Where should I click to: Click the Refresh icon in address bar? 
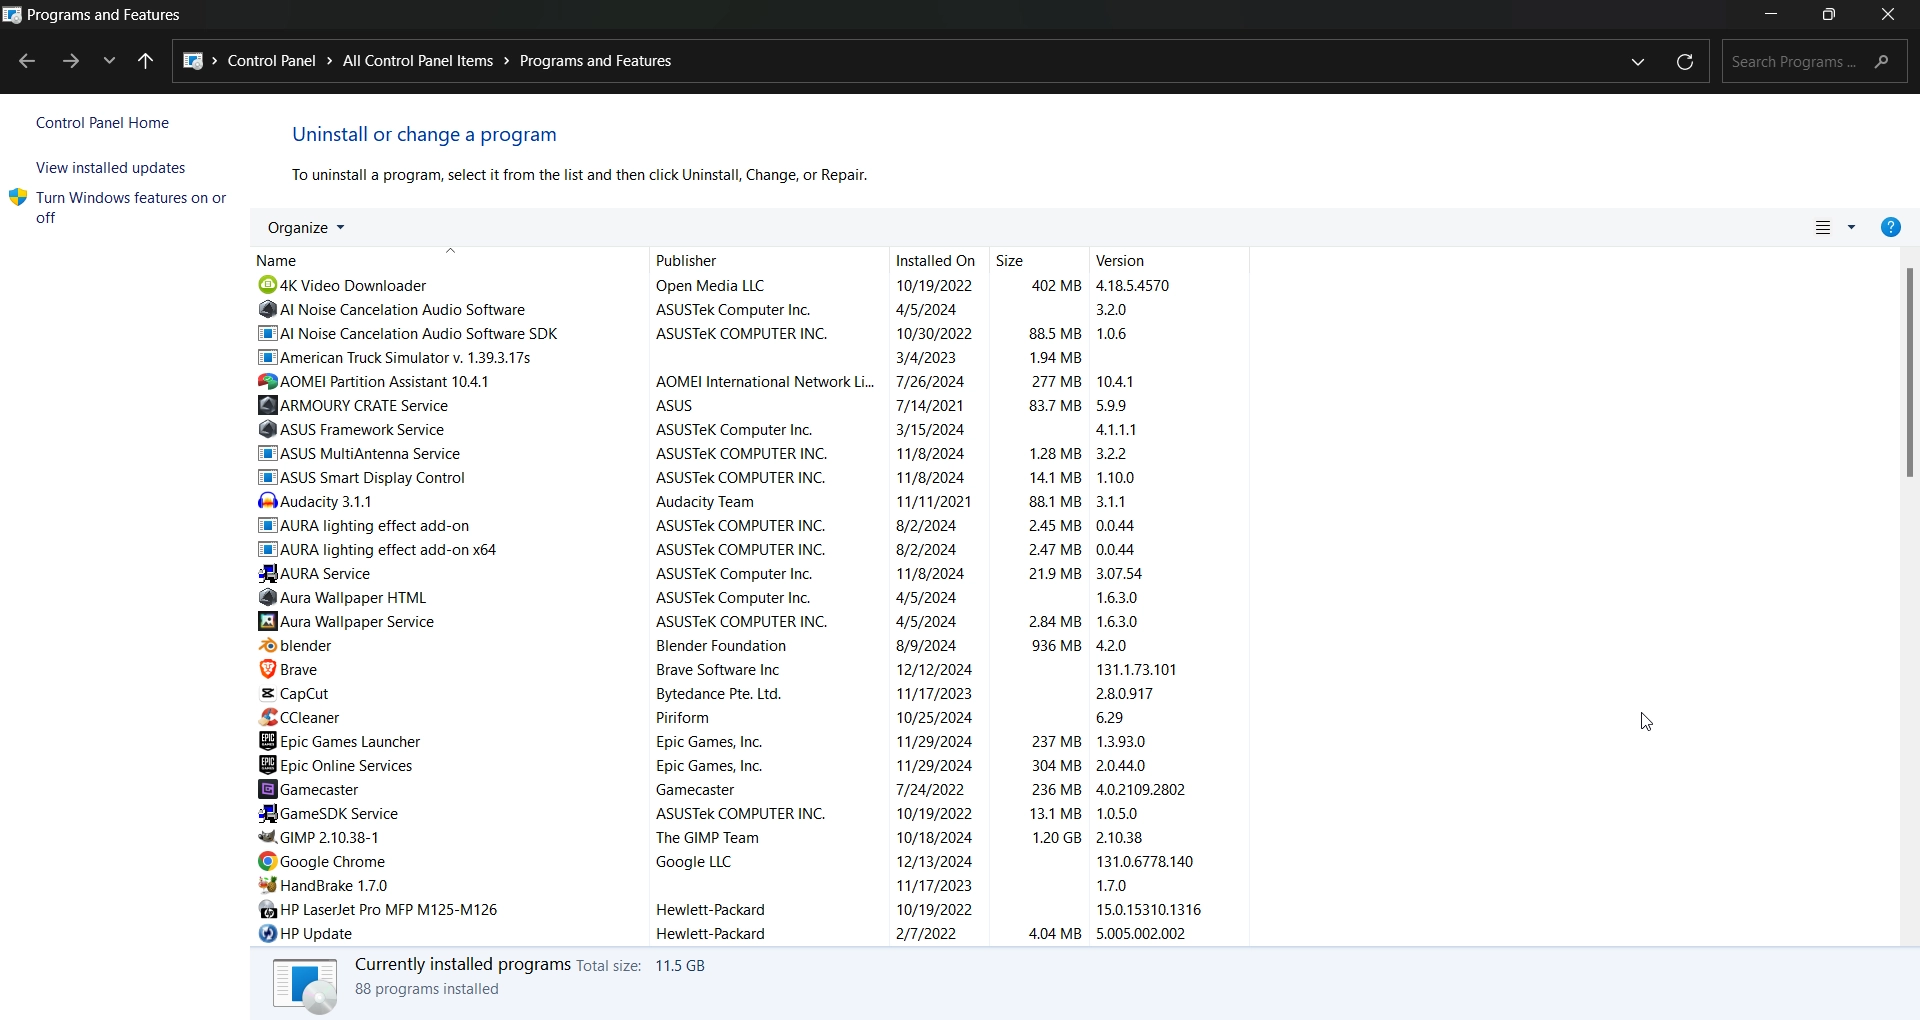click(x=1685, y=62)
